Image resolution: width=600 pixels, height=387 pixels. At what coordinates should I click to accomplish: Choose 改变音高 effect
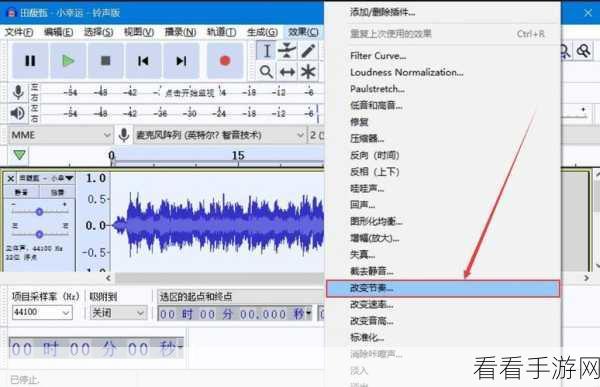[x=442, y=321]
